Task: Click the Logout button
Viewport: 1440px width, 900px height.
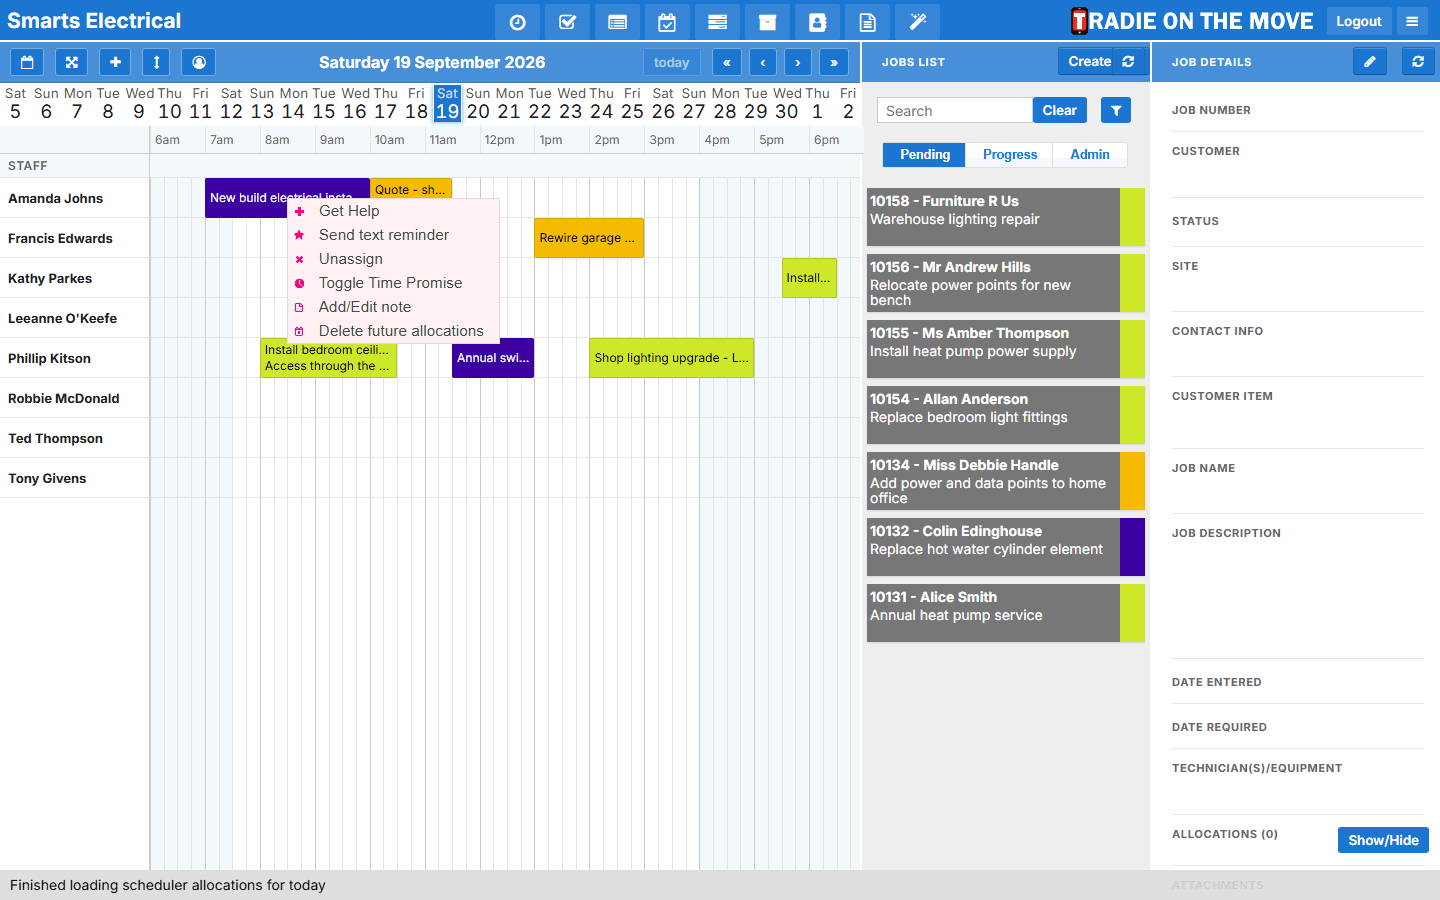Action: (1359, 21)
